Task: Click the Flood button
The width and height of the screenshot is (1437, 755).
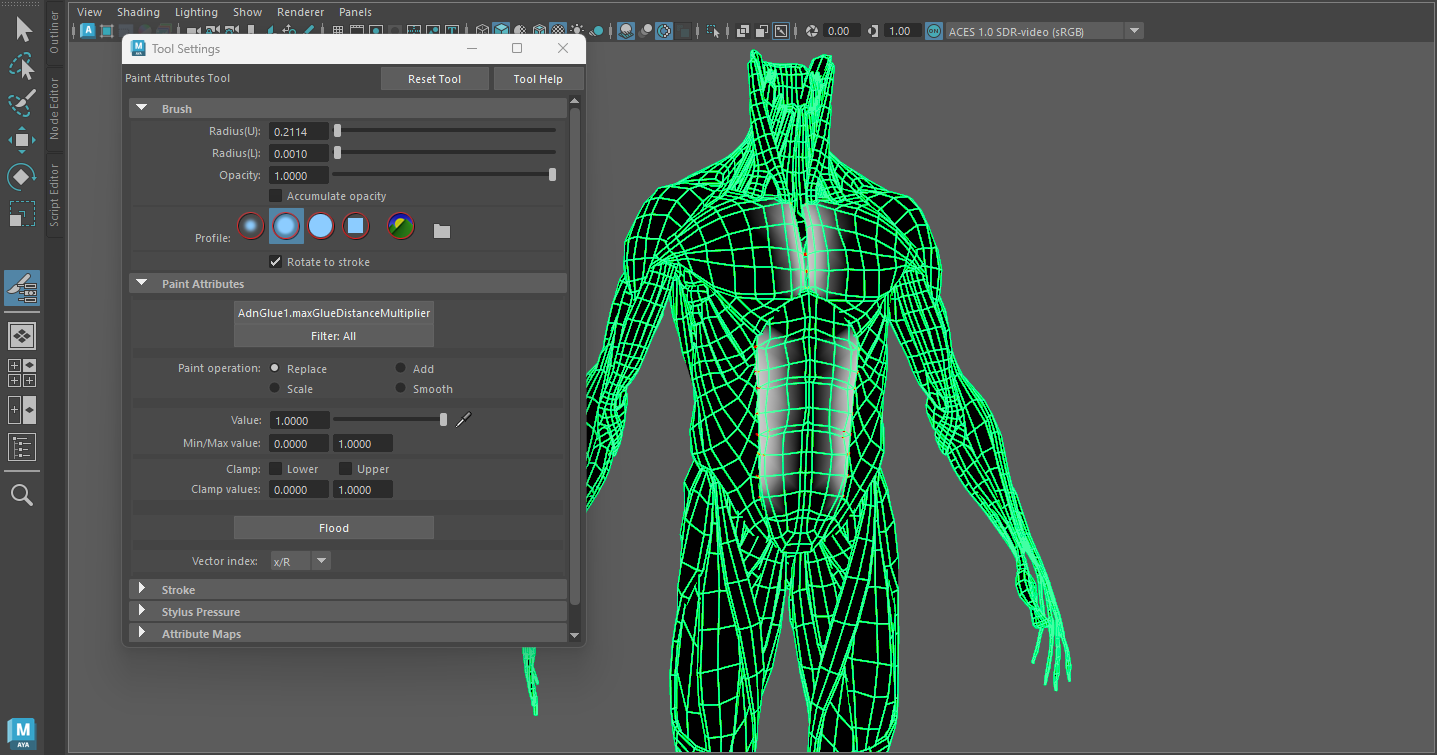Action: [334, 528]
